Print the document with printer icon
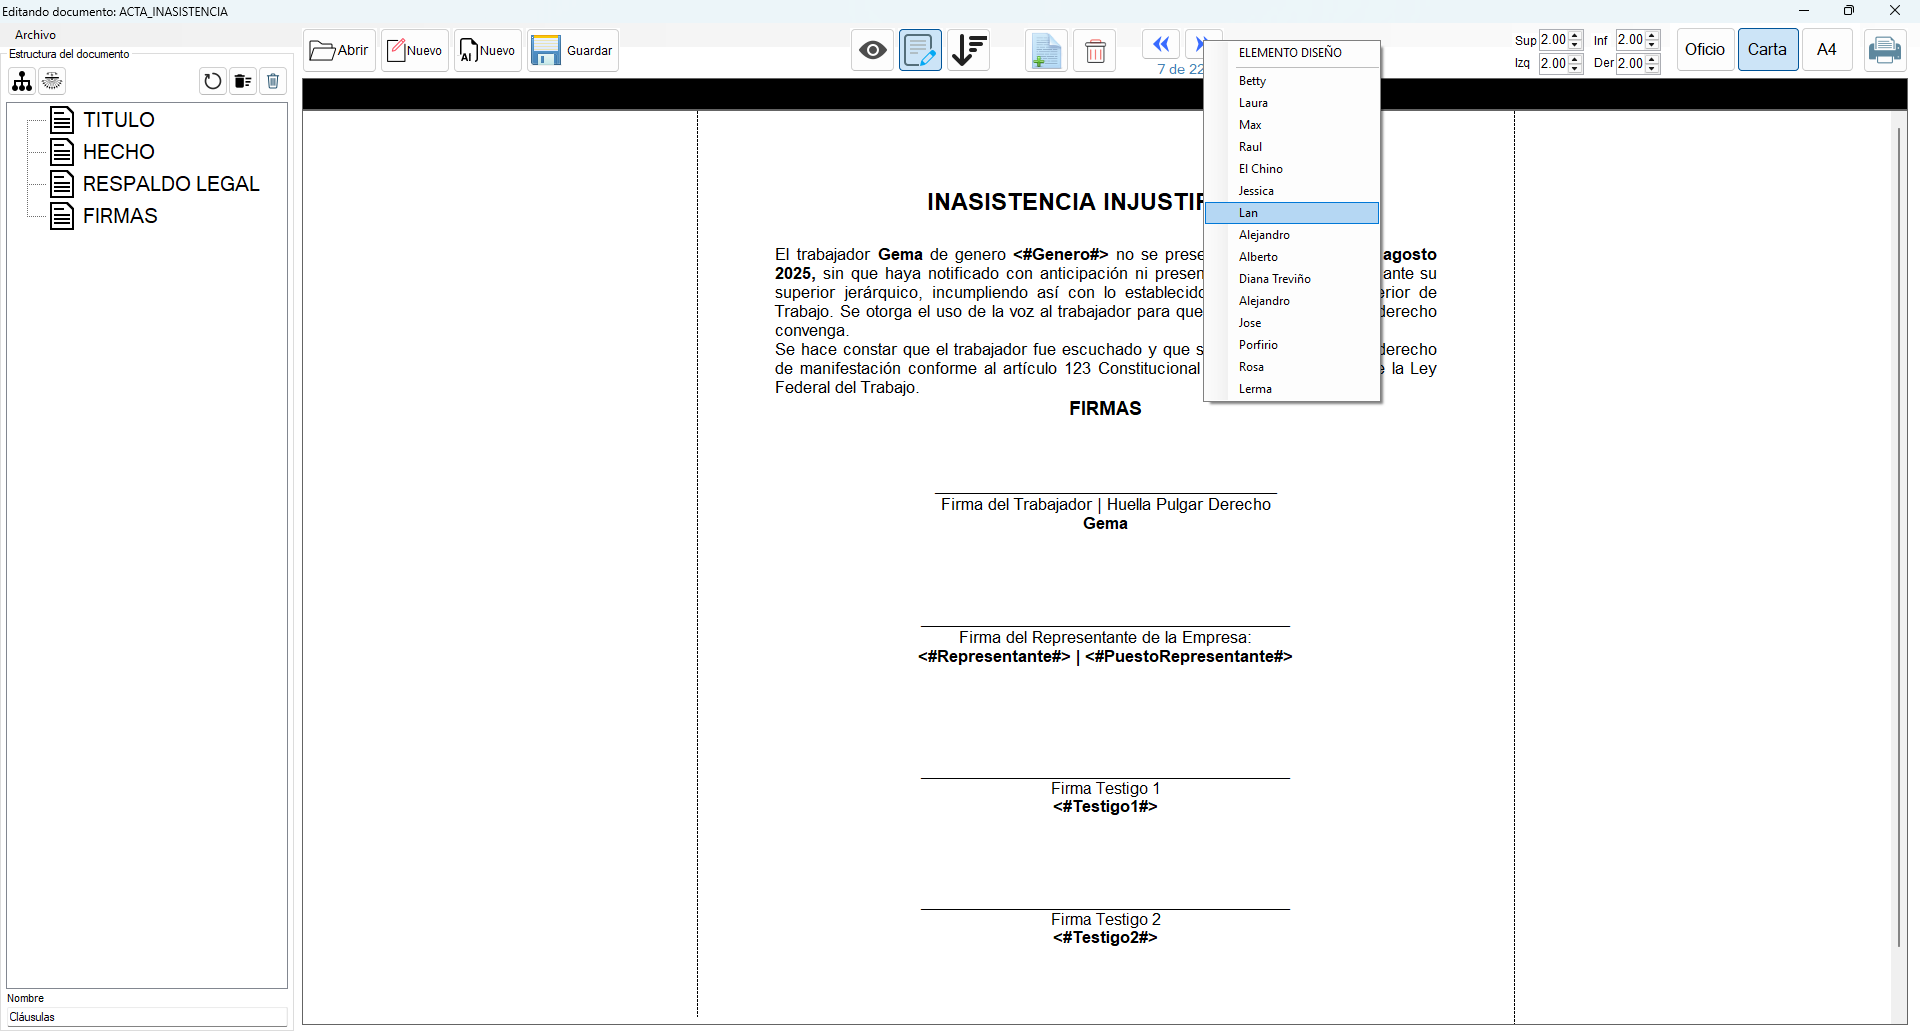The height and width of the screenshot is (1032, 1920). [1885, 50]
